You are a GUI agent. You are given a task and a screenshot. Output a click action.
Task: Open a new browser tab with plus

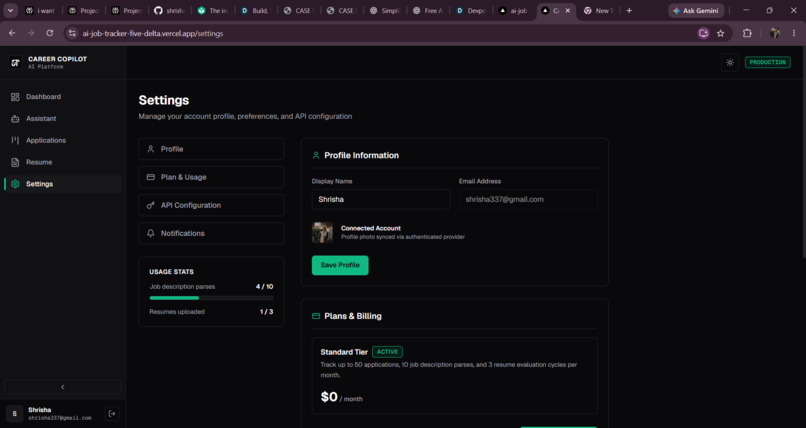629,10
